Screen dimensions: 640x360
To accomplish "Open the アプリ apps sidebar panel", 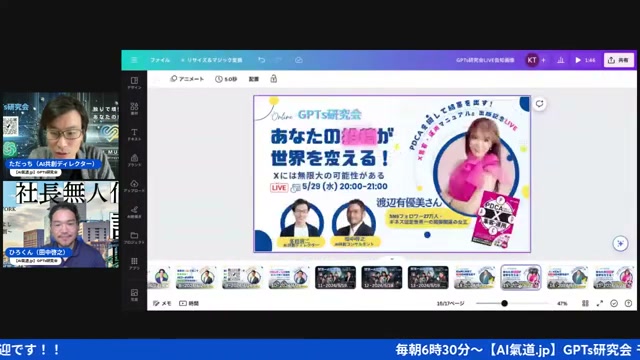I will coord(134,264).
